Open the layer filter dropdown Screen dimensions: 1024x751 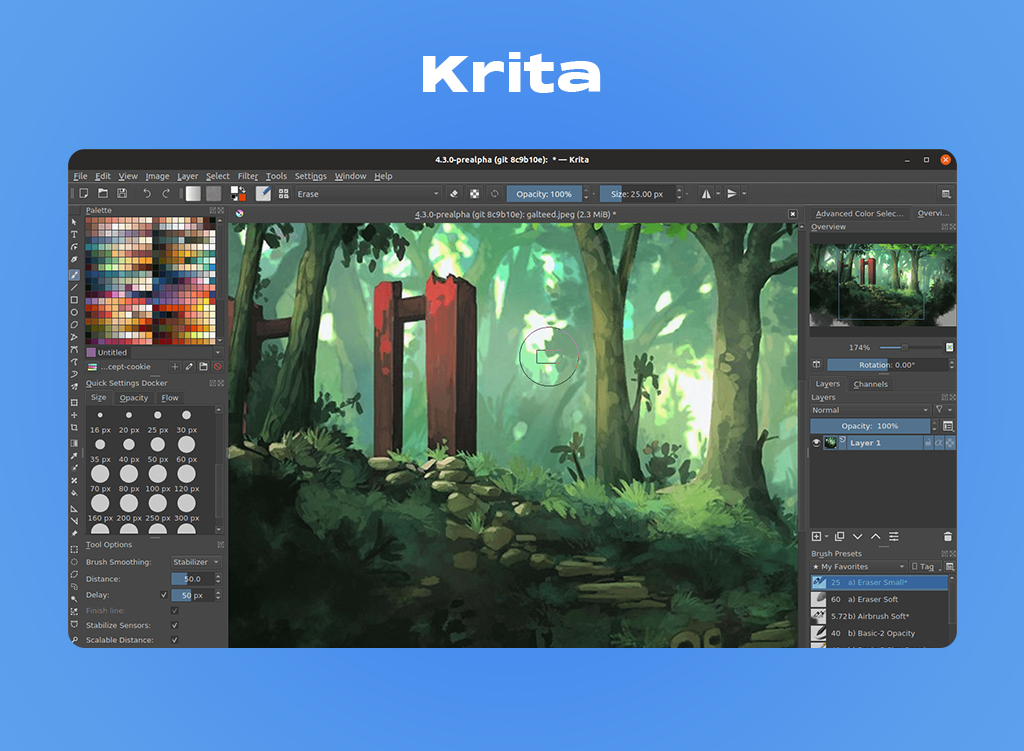944,409
